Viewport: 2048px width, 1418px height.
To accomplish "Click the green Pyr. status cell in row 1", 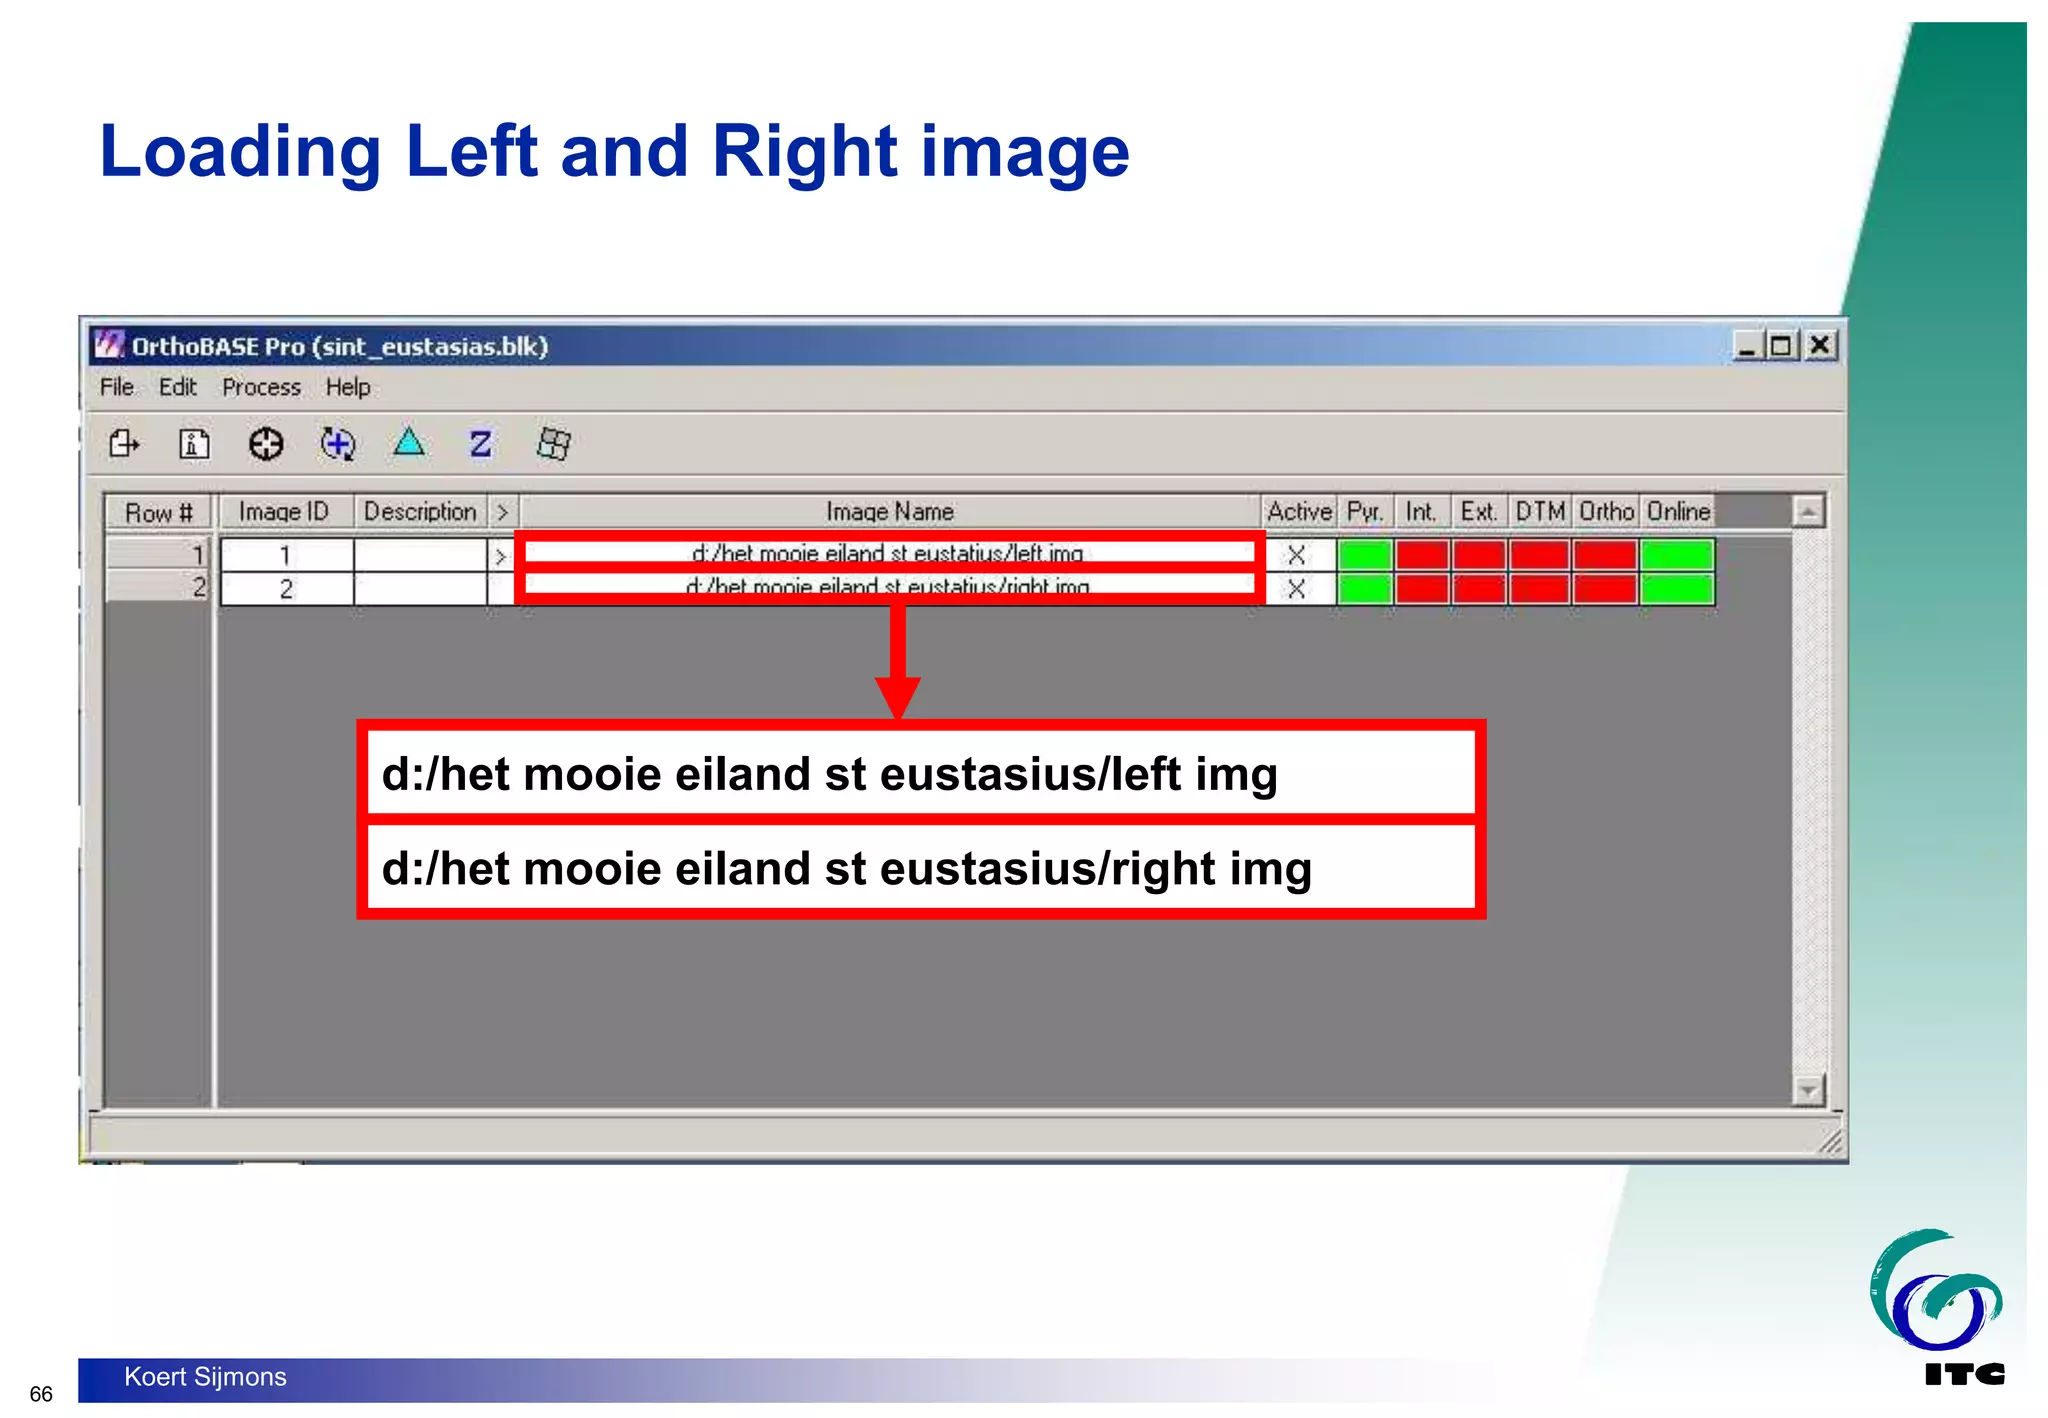I will point(1365,555).
